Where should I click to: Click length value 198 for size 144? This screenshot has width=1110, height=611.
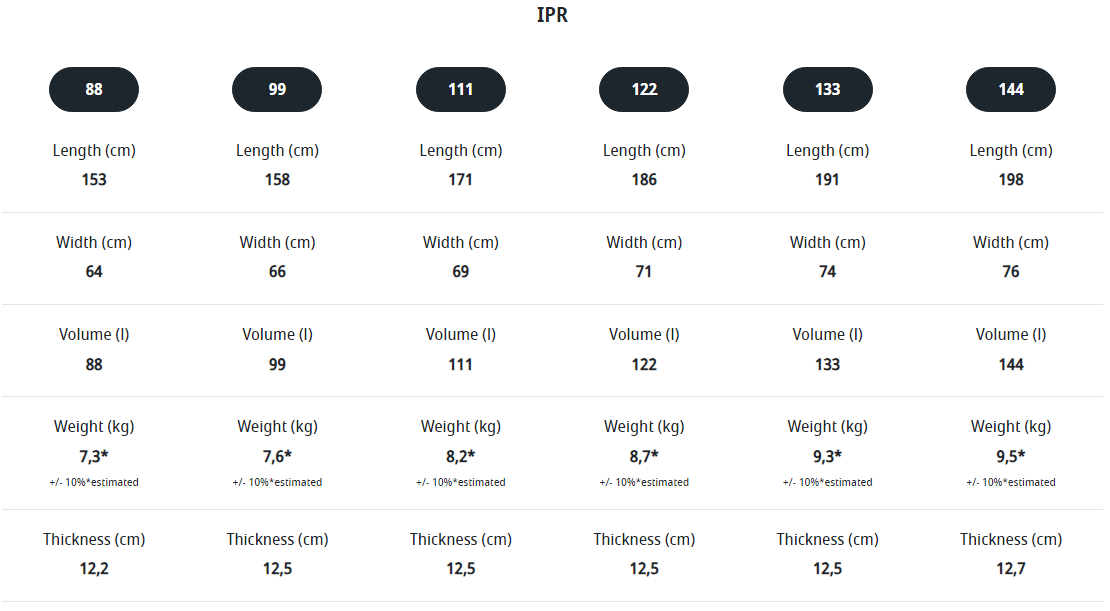tap(1011, 180)
